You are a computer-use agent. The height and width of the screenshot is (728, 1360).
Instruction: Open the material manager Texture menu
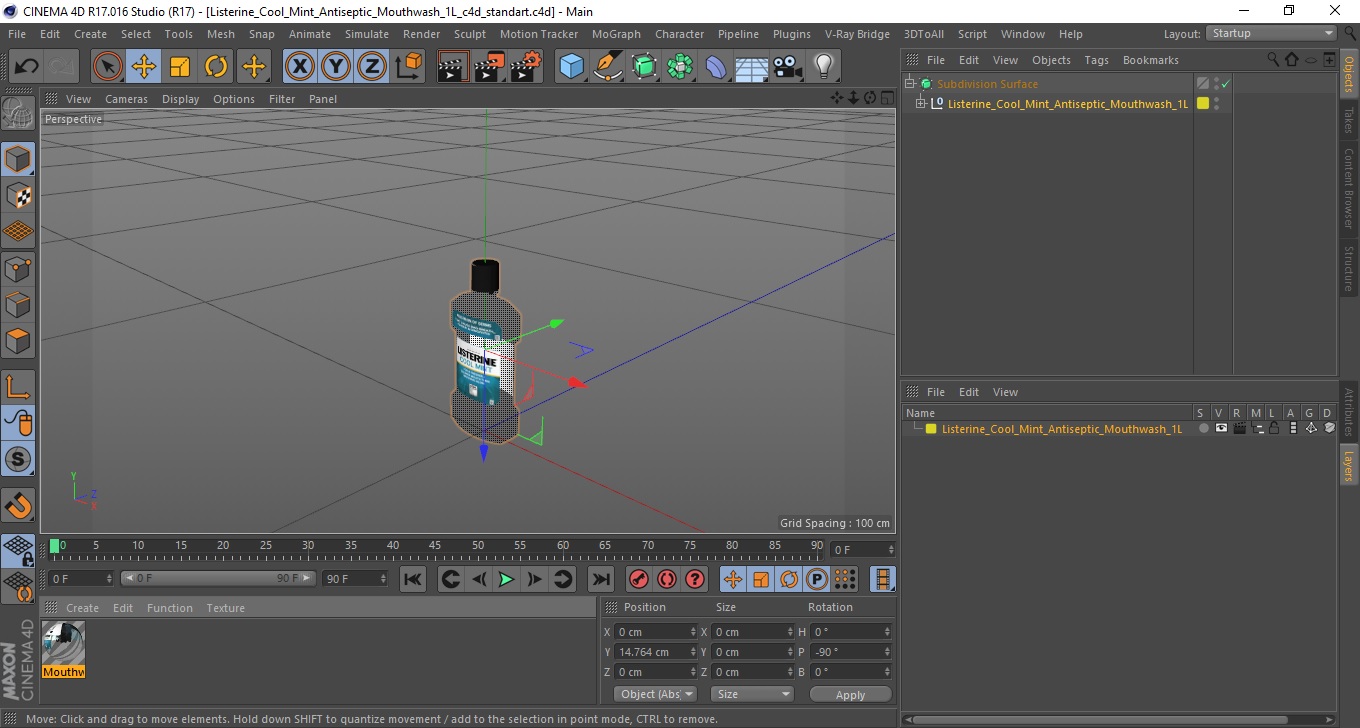[x=225, y=608]
